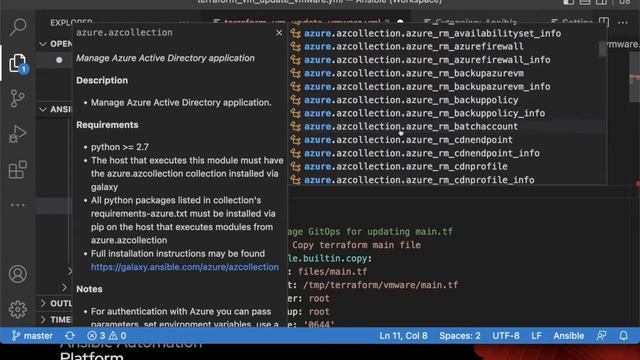Click the Ln 11, Col 8 indicator
Screen dimensions: 640x360
coord(403,336)
